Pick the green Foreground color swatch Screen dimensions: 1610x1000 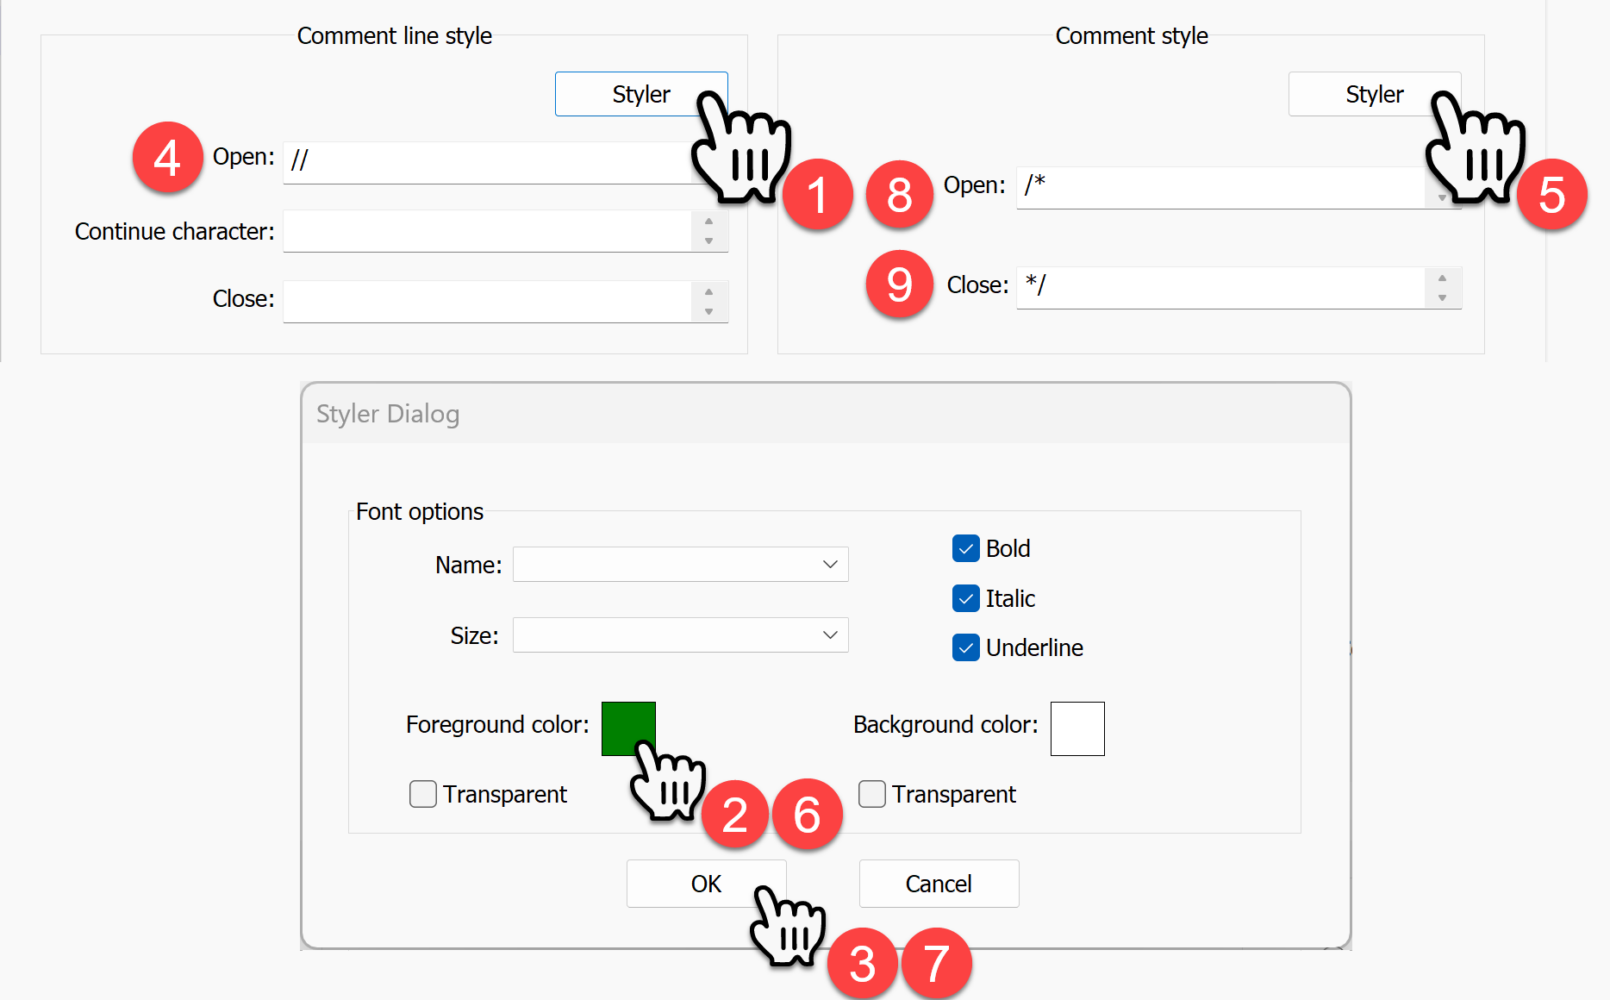coord(628,728)
